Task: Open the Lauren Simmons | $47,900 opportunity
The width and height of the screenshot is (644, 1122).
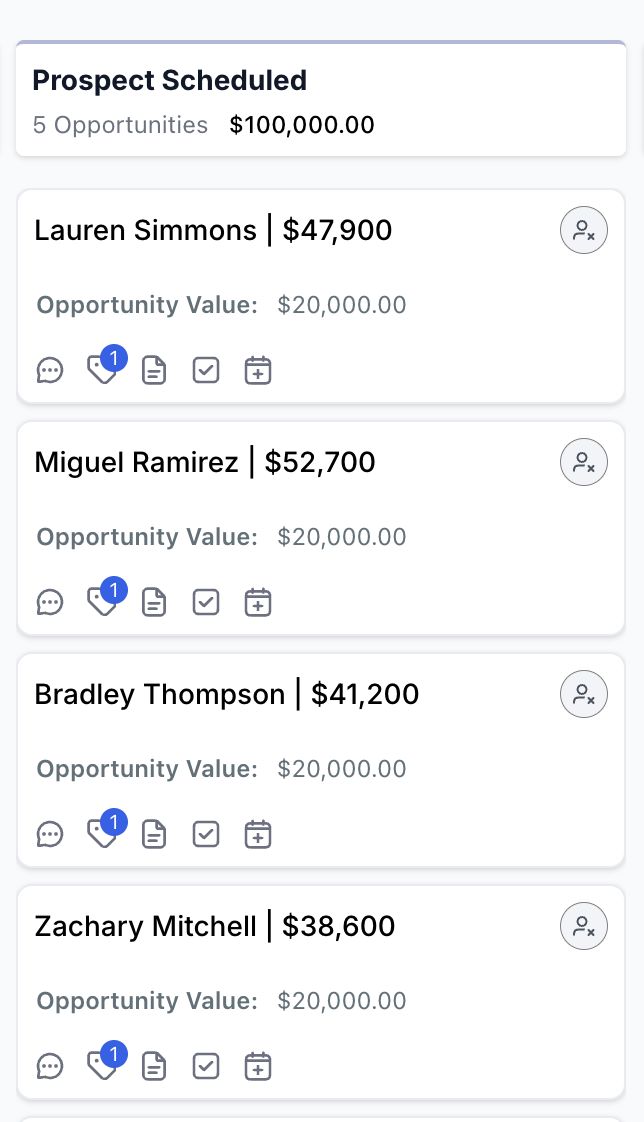Action: tap(213, 231)
